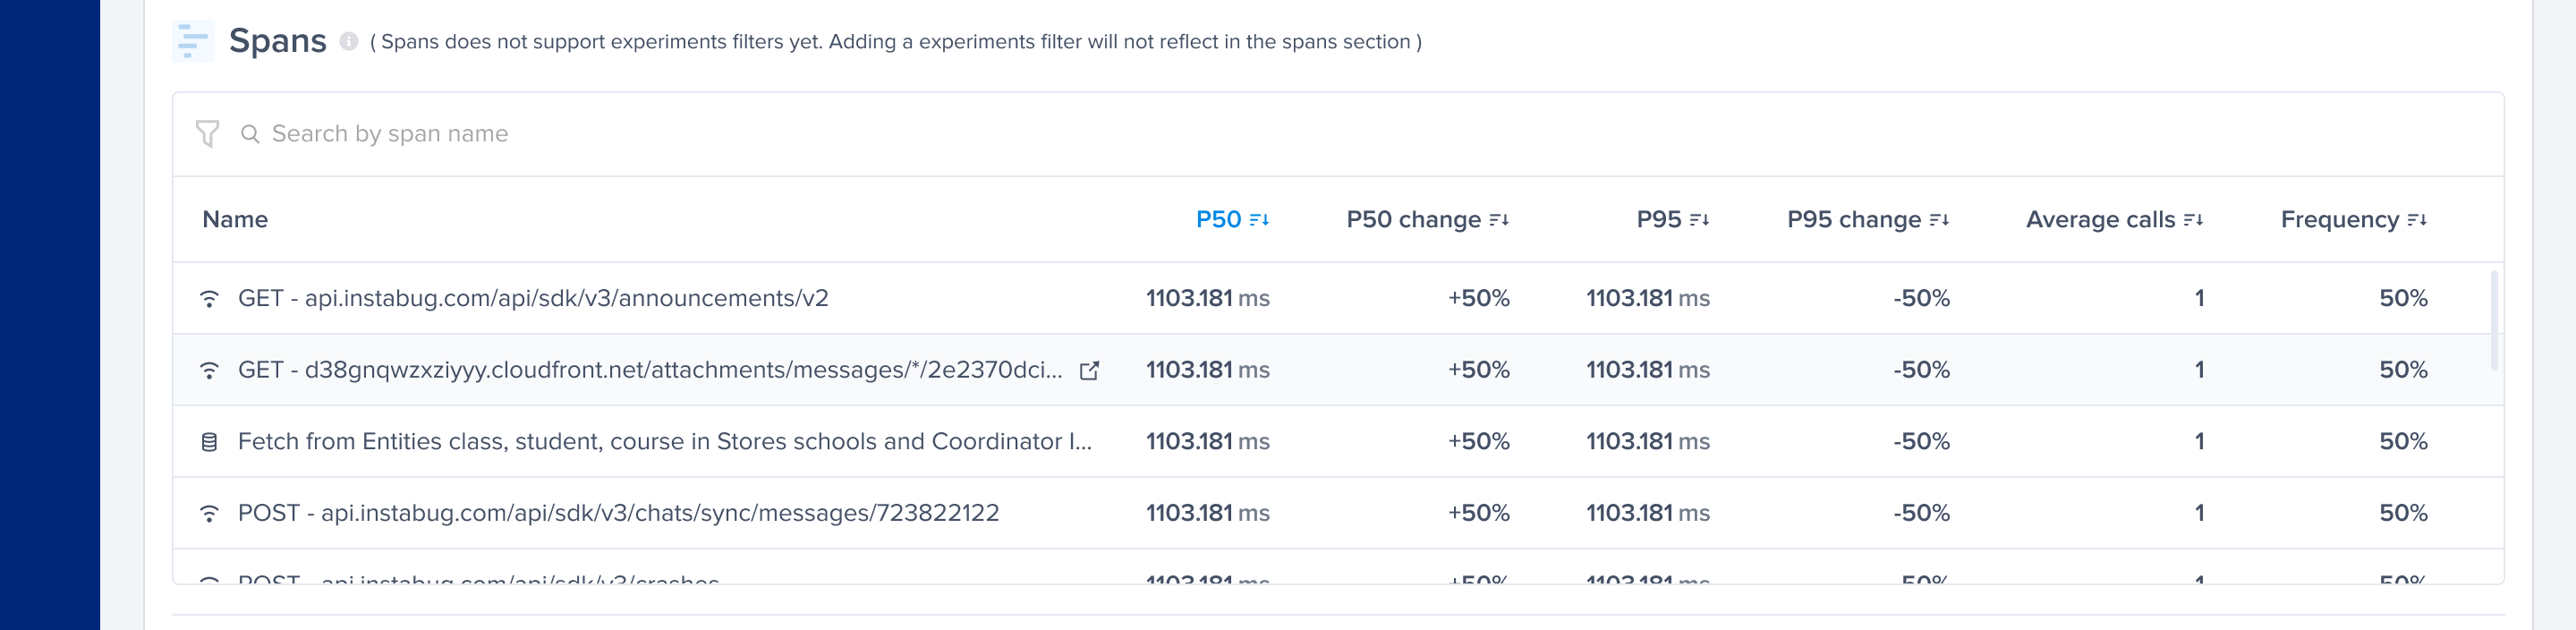Click the spans table vertical scrollbar
The image size is (2576, 630).
(2494, 320)
